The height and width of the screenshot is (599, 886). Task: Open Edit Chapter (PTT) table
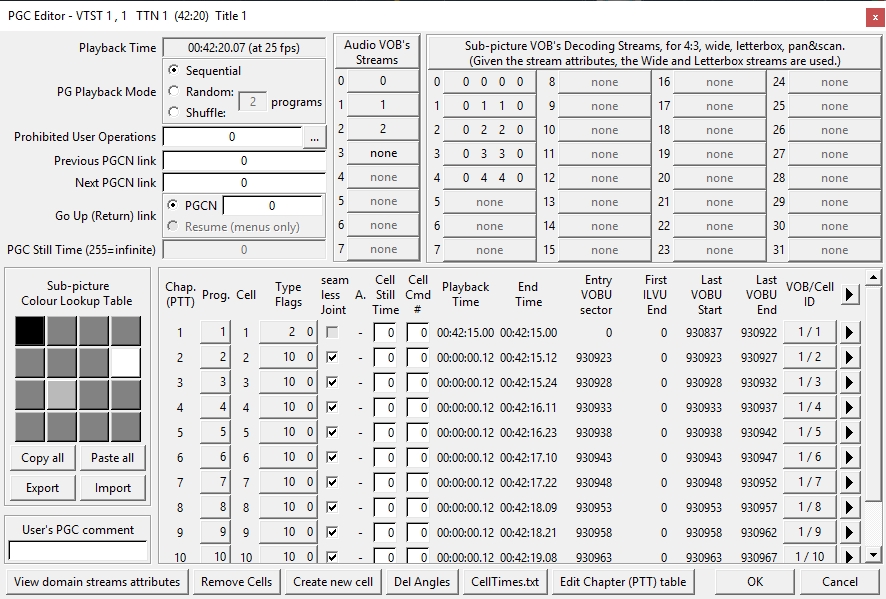(623, 582)
